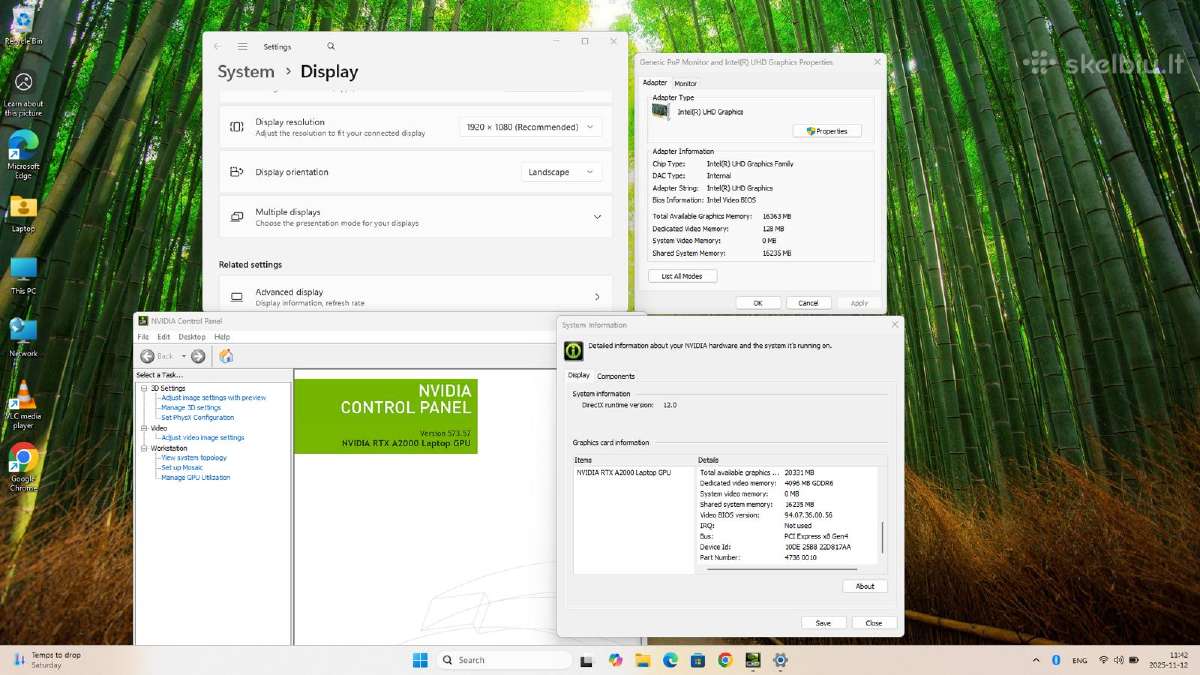Switch to NVIDIA Control Panel taskbar icon

pyautogui.click(x=753, y=660)
